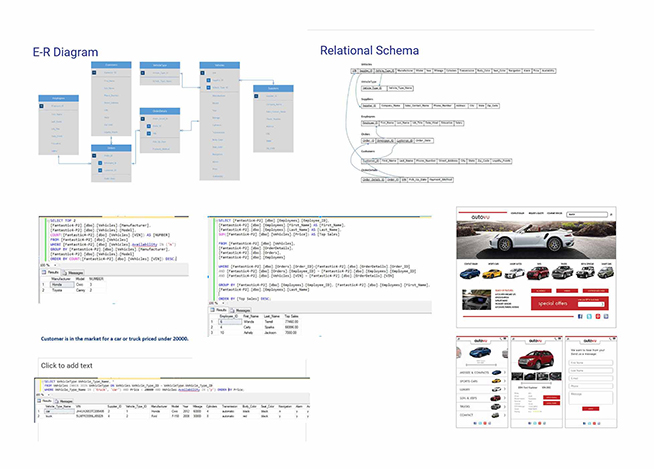Click the 'Customer is in the market' caption
The width and height of the screenshot is (654, 469).
coord(117,339)
